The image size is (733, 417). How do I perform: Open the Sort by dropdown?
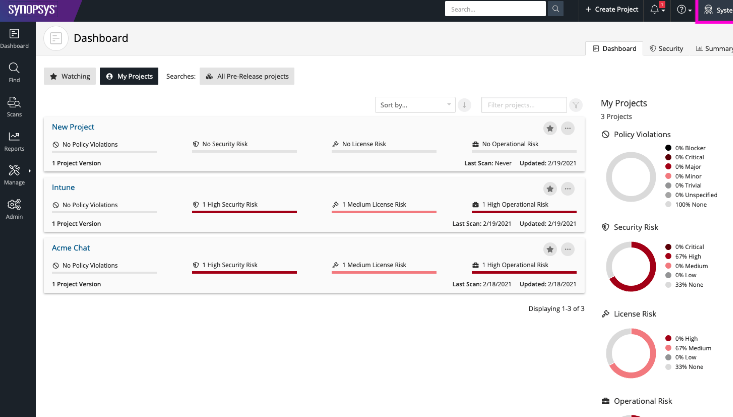click(415, 105)
